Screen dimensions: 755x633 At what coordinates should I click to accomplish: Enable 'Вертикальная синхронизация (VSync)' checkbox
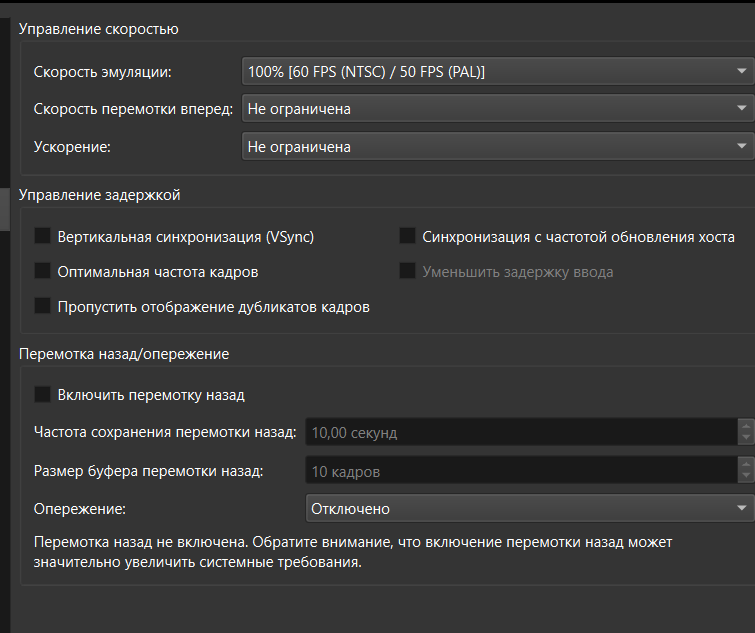click(43, 236)
